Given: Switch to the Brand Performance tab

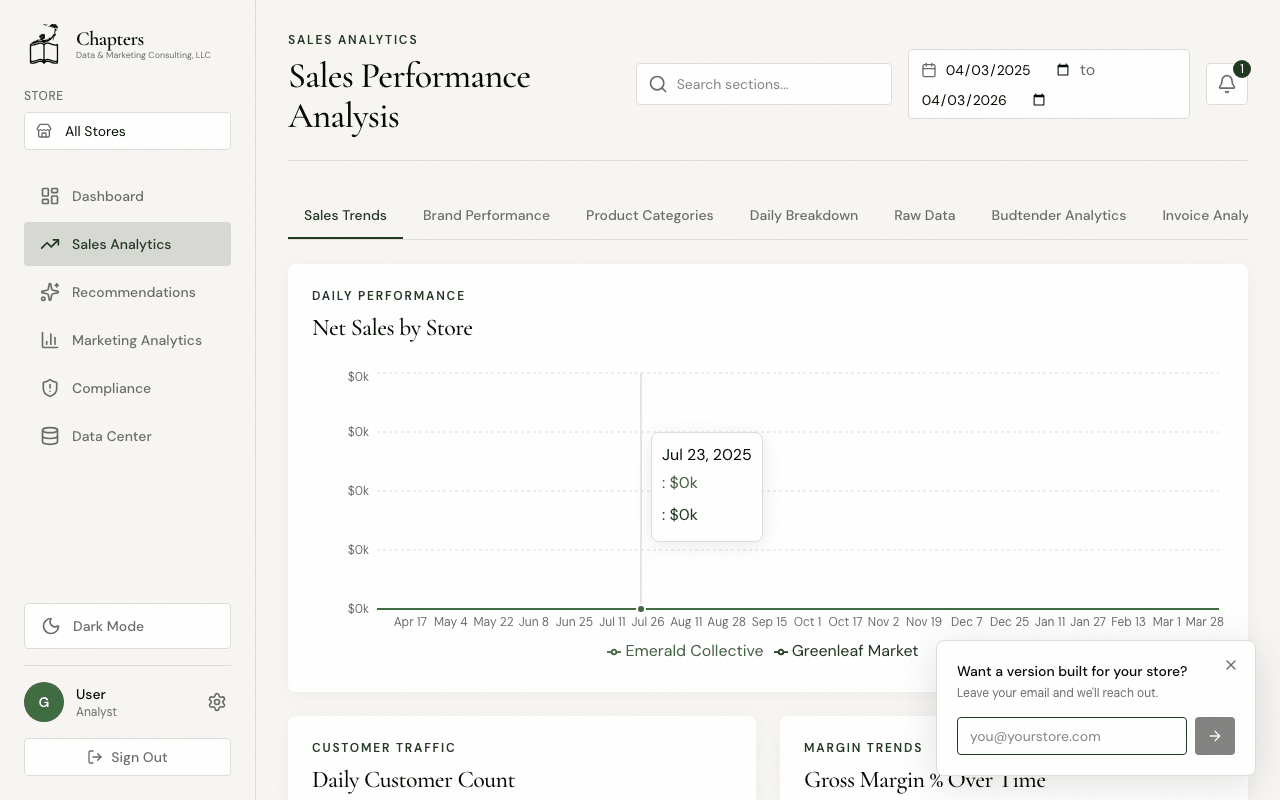Looking at the screenshot, I should (486, 215).
